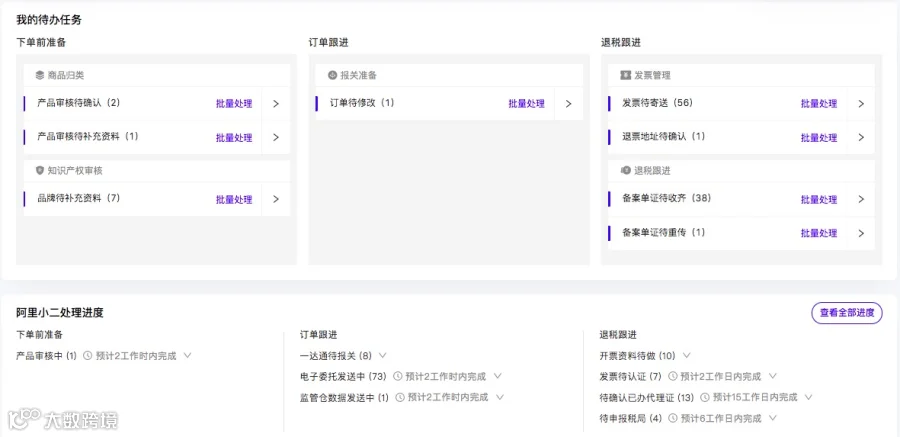Expand 电子委托发送中 progress item
This screenshot has height=437, width=900.
point(498,376)
